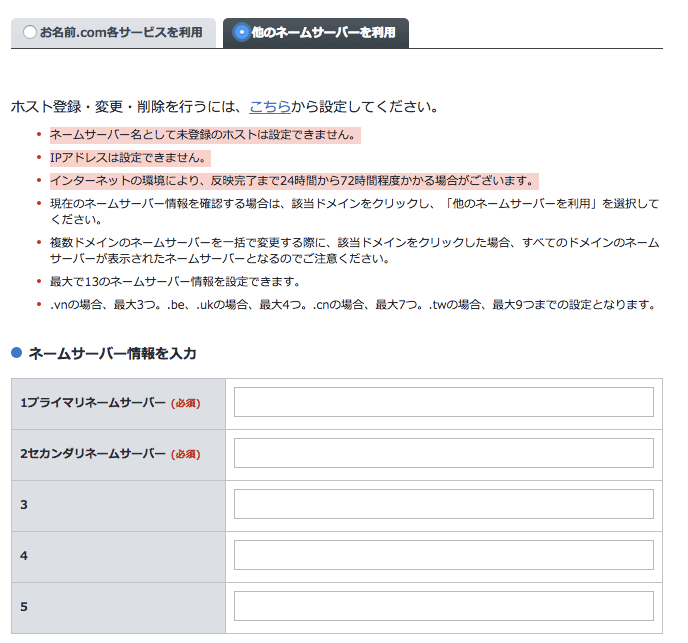Switch to the 他のネームサーバーを利用 tab
Image resolution: width=688 pixels, height=643 pixels.
[316, 33]
